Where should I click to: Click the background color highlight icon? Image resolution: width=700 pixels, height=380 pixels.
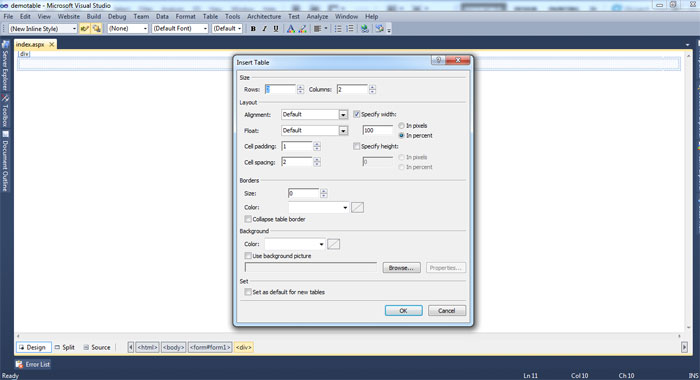pos(302,29)
